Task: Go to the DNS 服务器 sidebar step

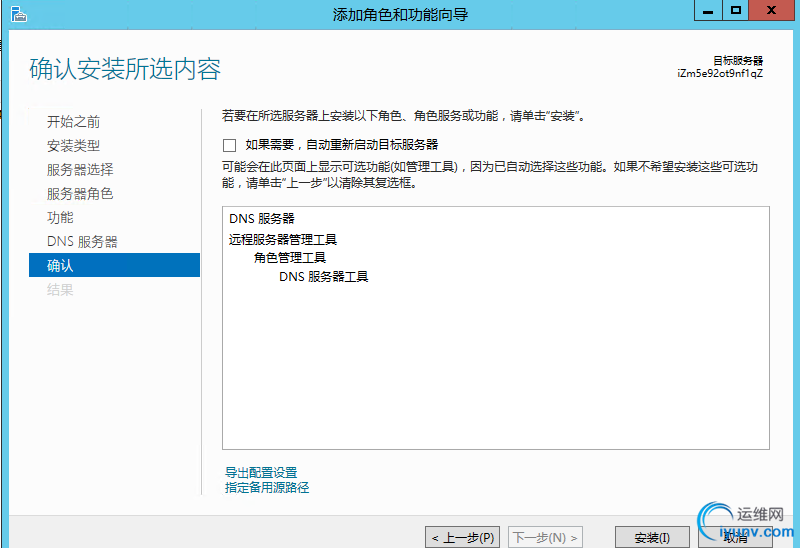Action: point(82,241)
